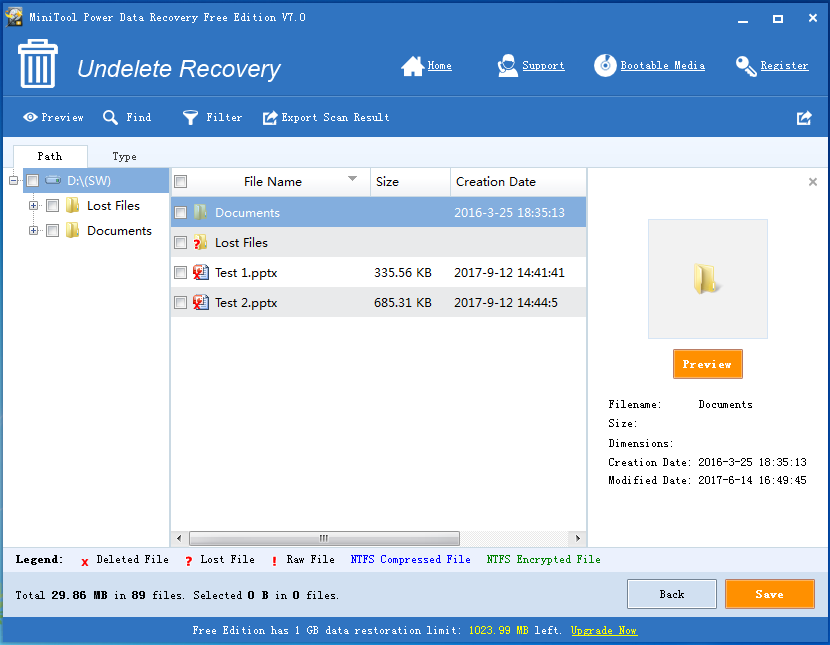The image size is (830, 645).
Task: Click the NTFS Compressed File legend text
Action: 410,559
